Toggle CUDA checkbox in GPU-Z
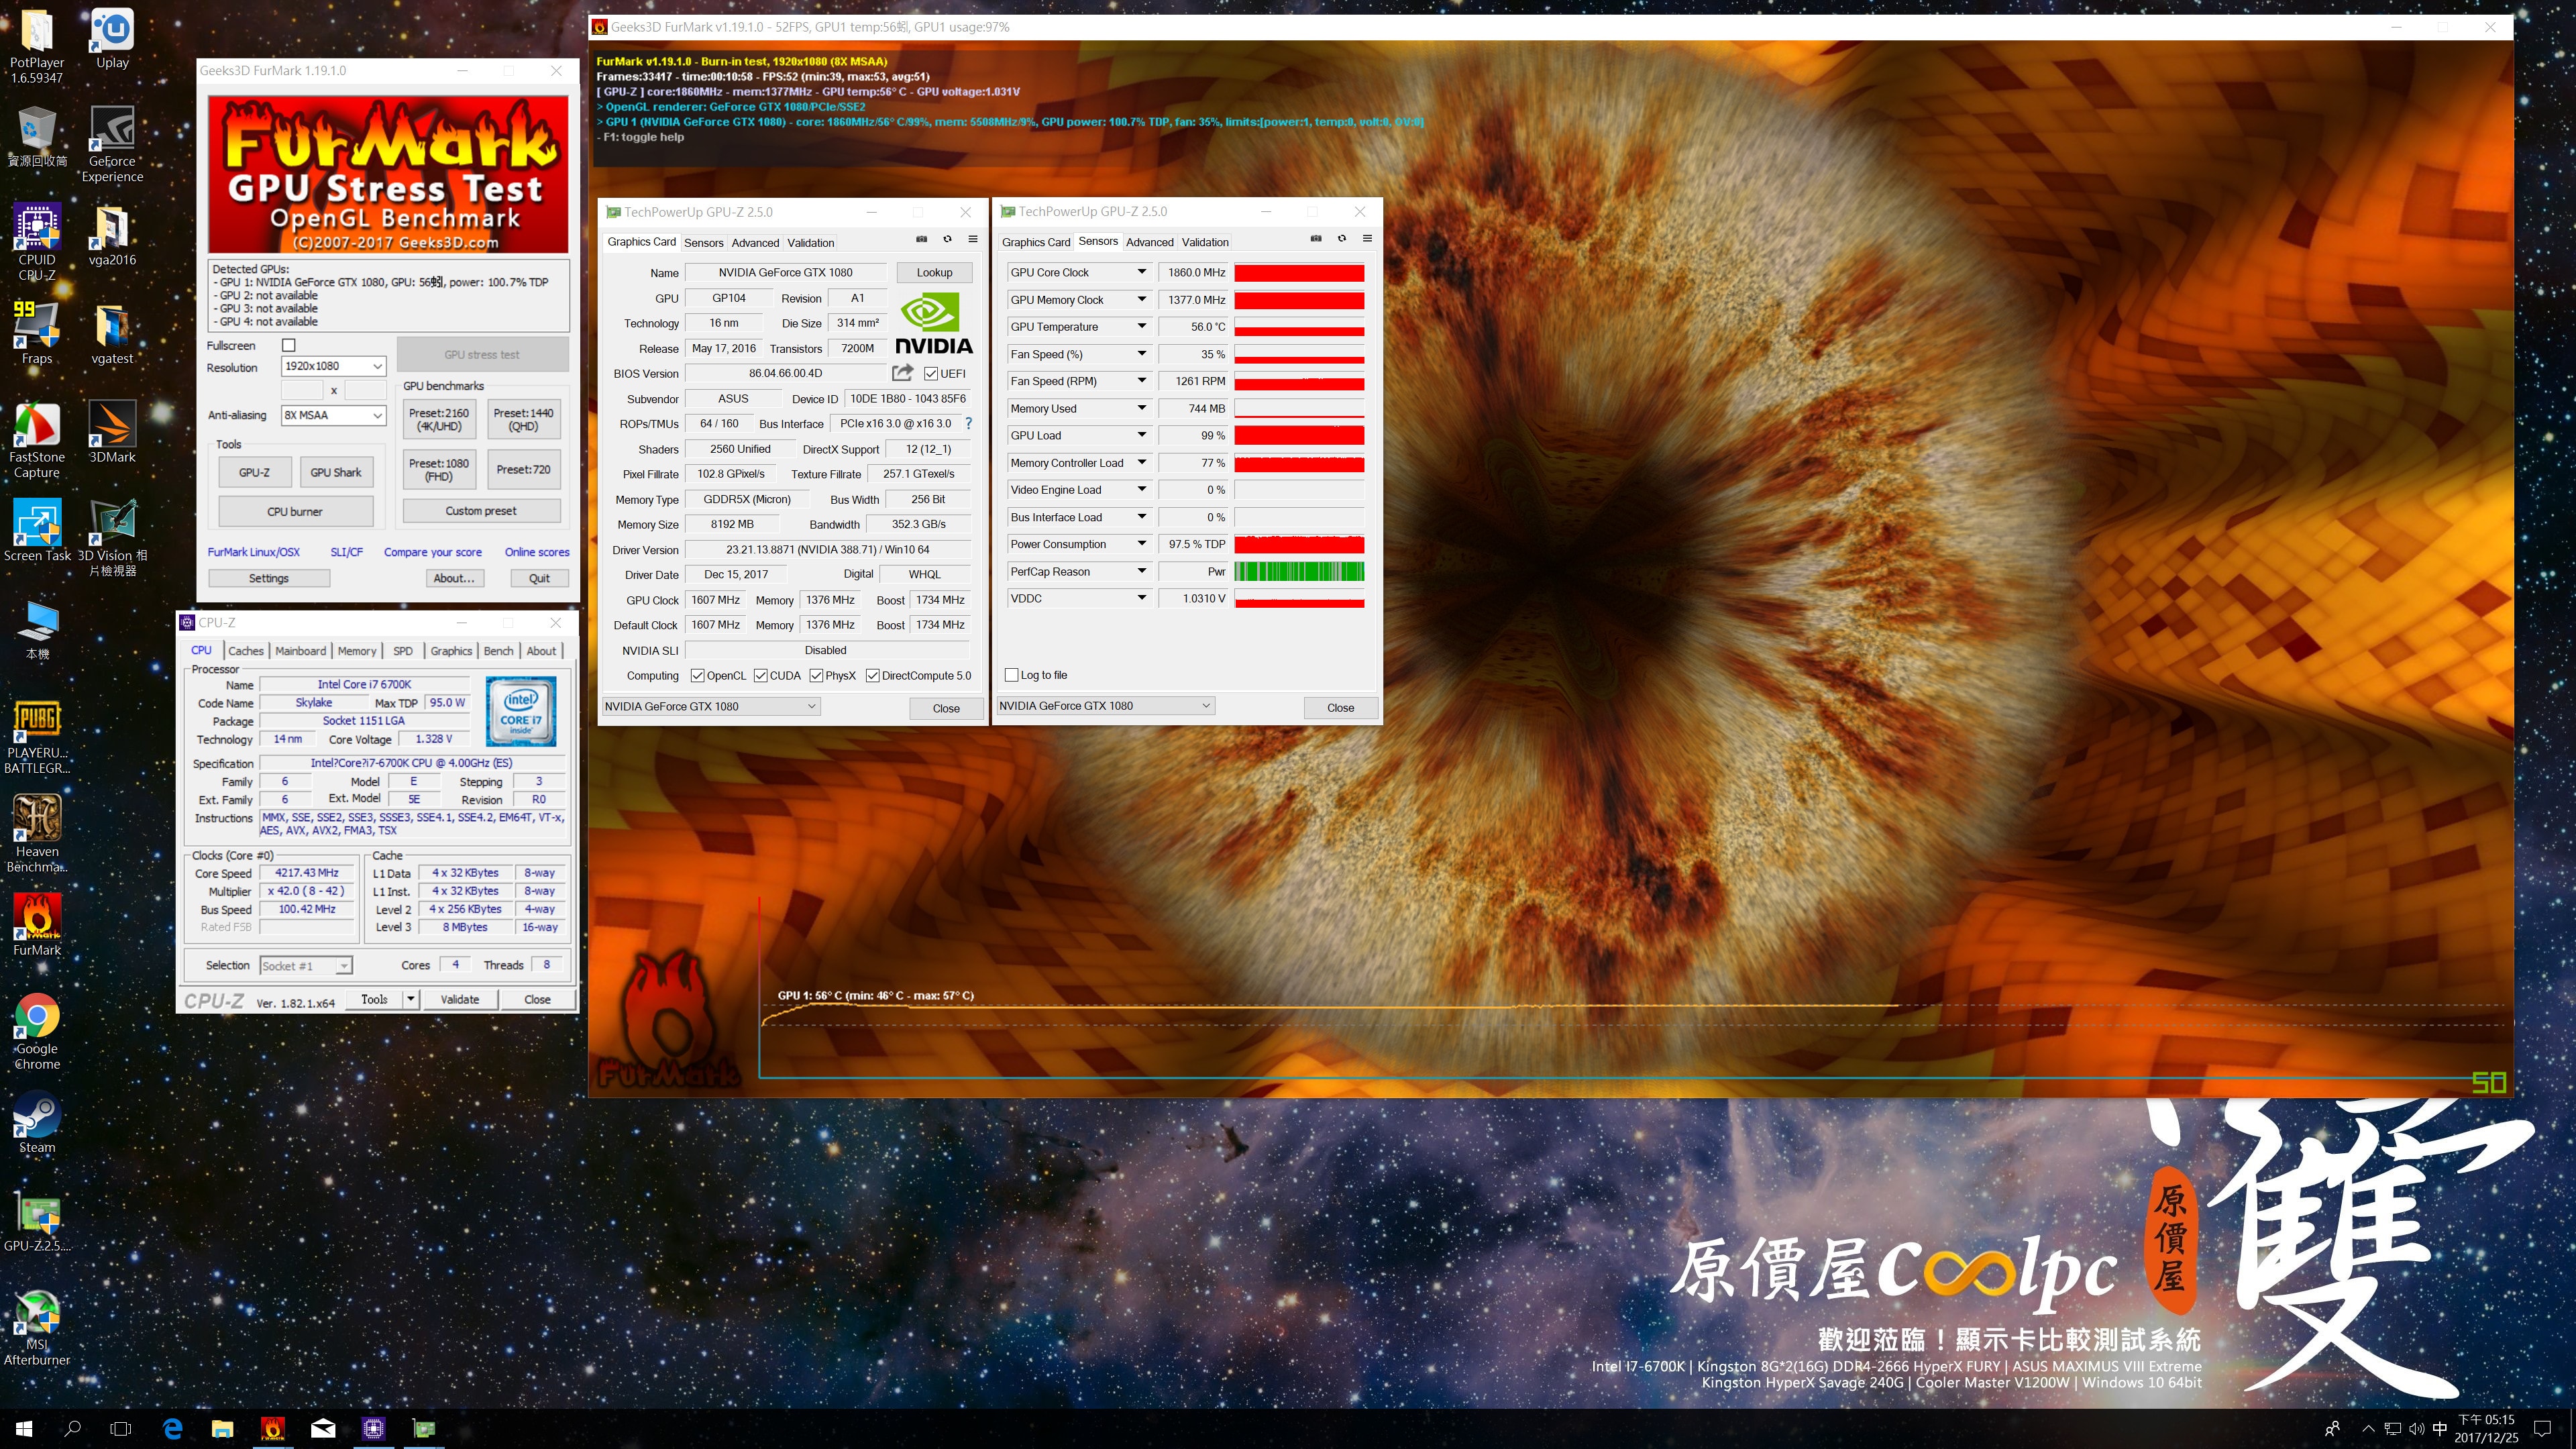The image size is (2576, 1449). (x=760, y=676)
